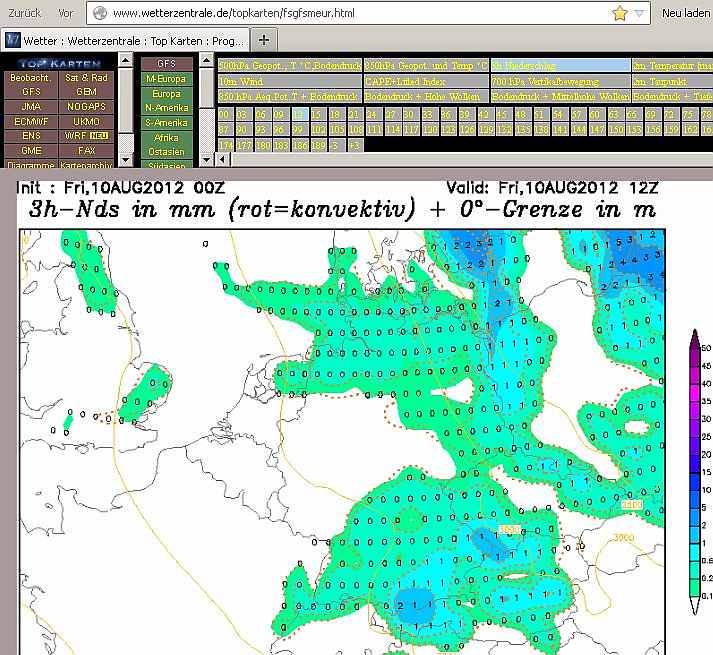Open a new tab with plus button
The image size is (713, 655).
pyautogui.click(x=264, y=40)
